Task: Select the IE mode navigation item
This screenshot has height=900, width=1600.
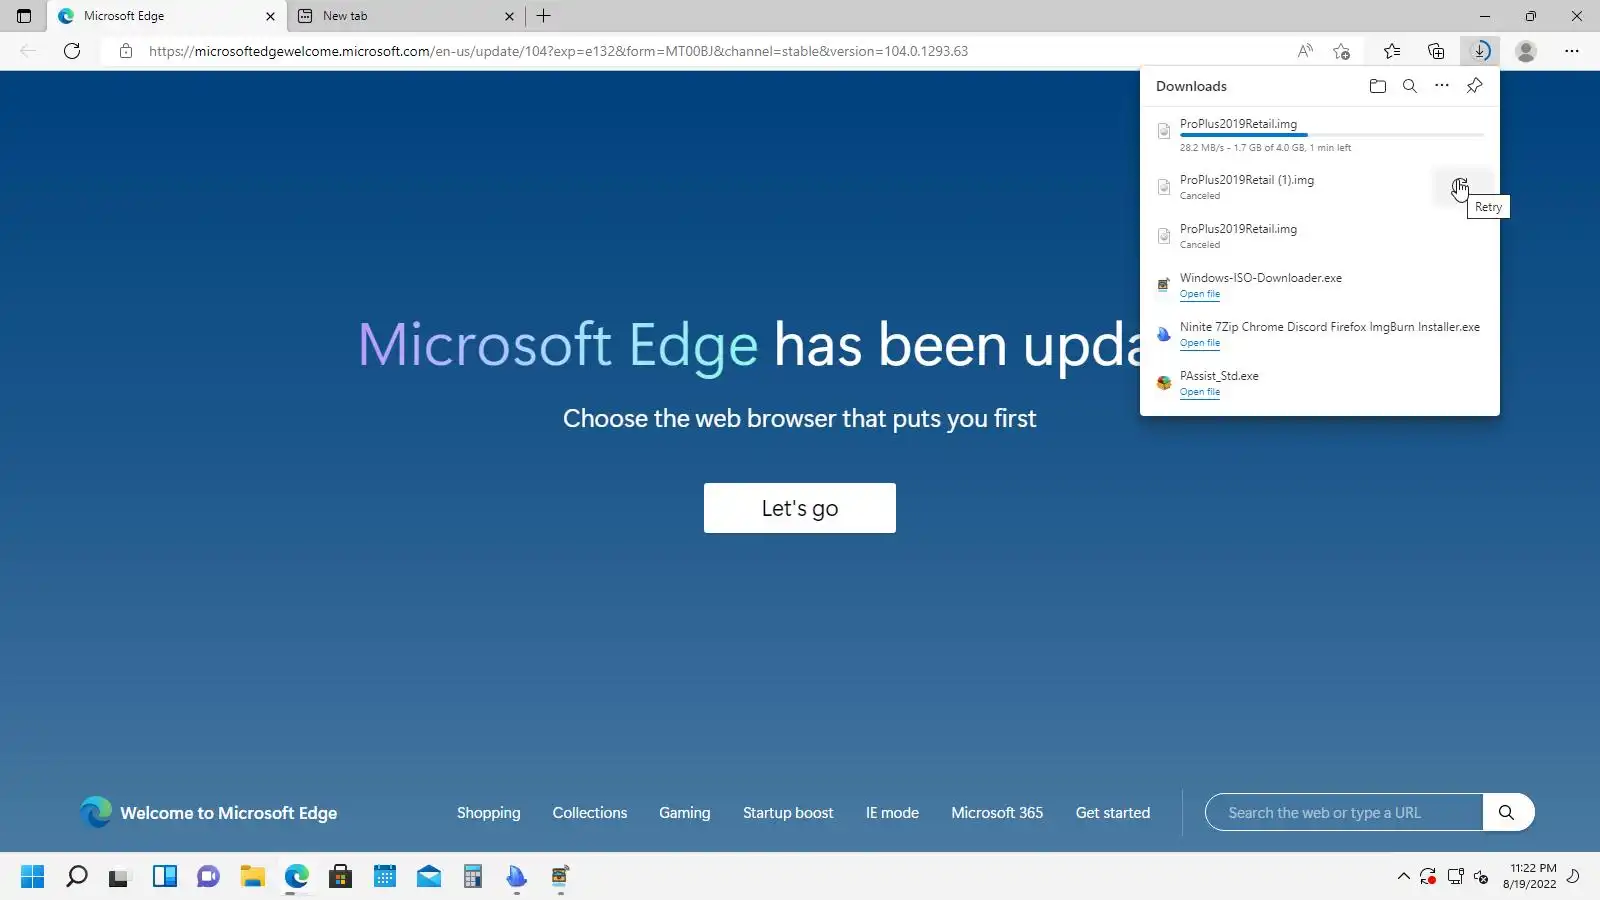Action: coord(892,813)
